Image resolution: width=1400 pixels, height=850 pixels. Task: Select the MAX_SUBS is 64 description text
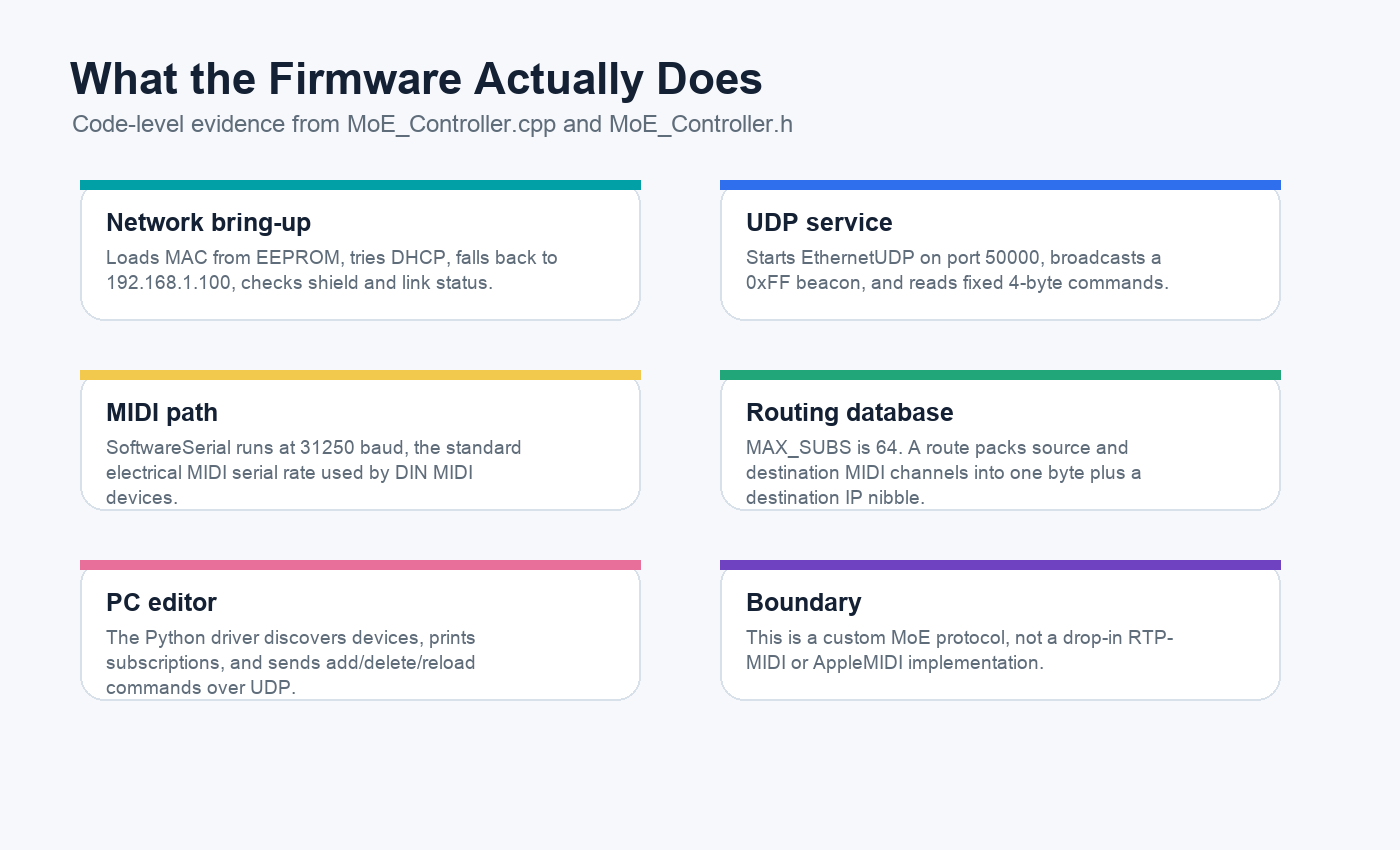click(x=944, y=472)
